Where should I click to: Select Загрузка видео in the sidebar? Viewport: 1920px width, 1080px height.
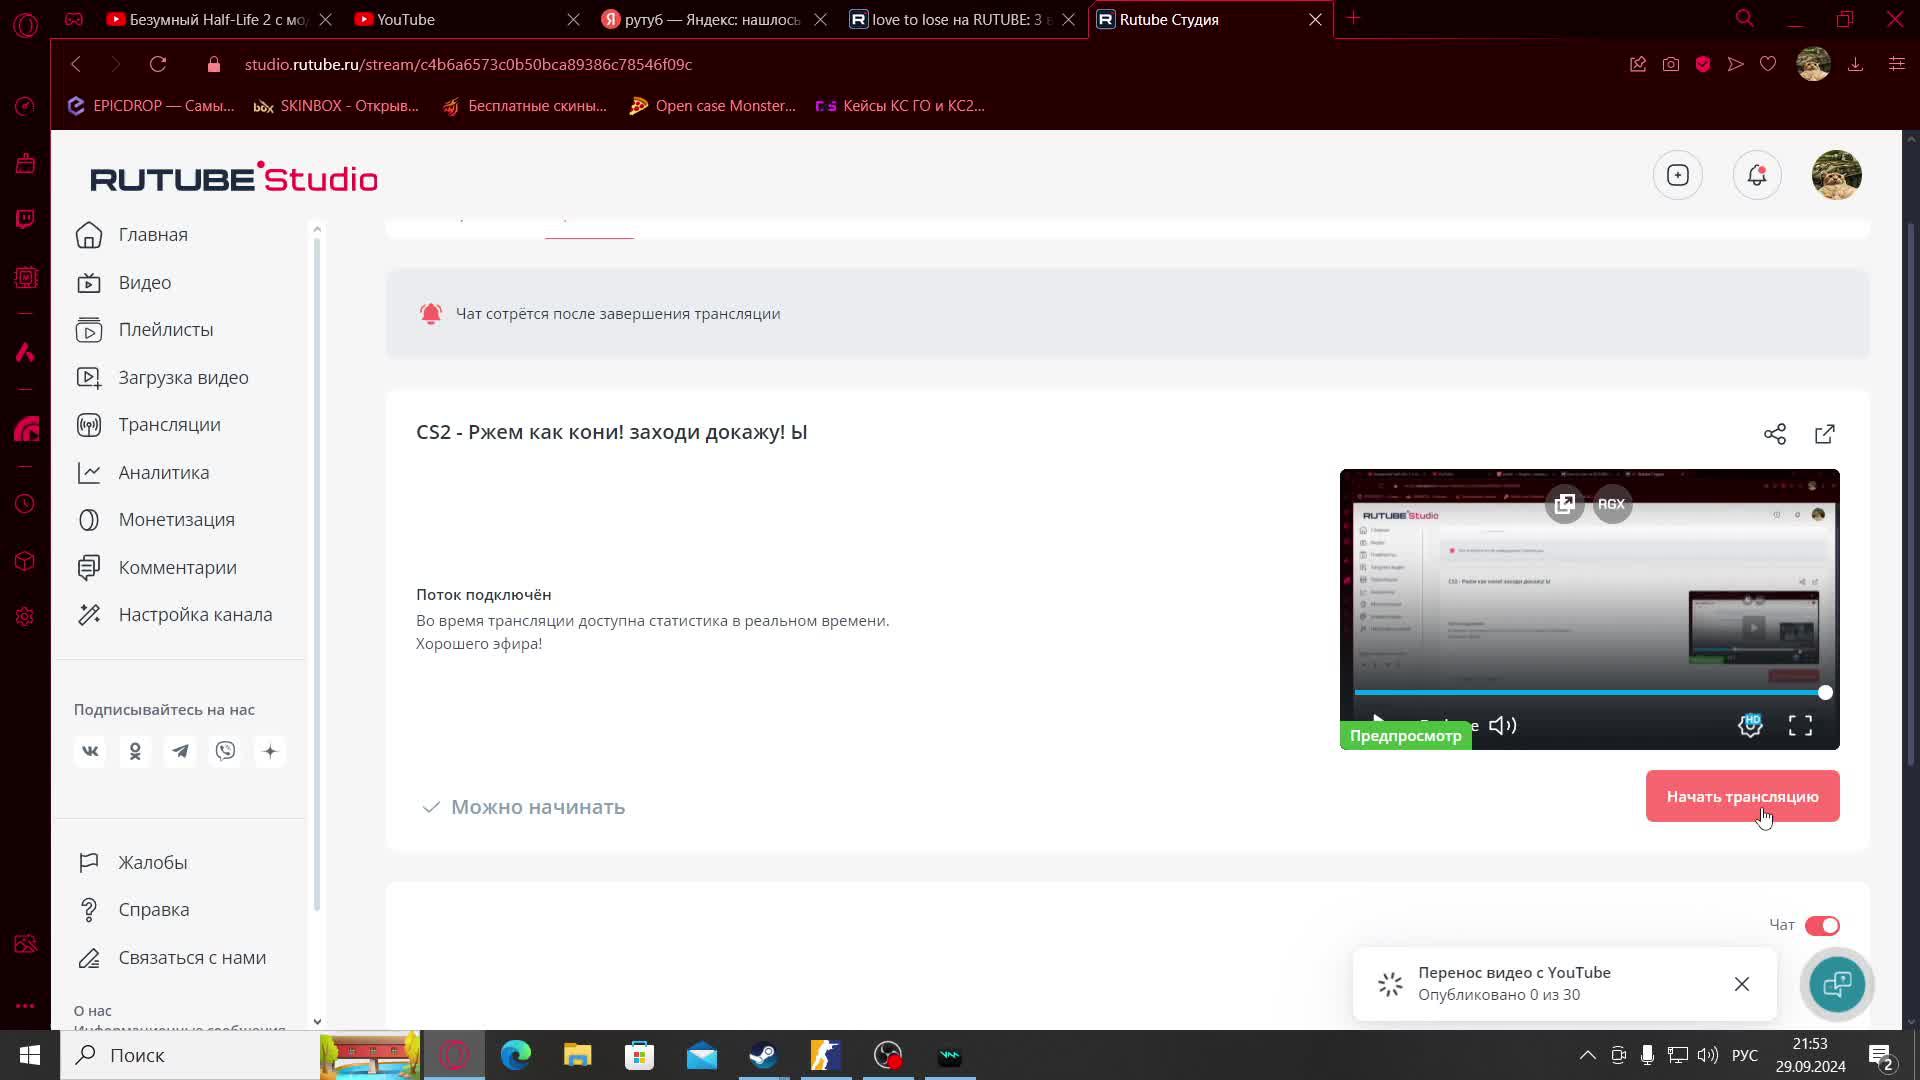tap(183, 377)
